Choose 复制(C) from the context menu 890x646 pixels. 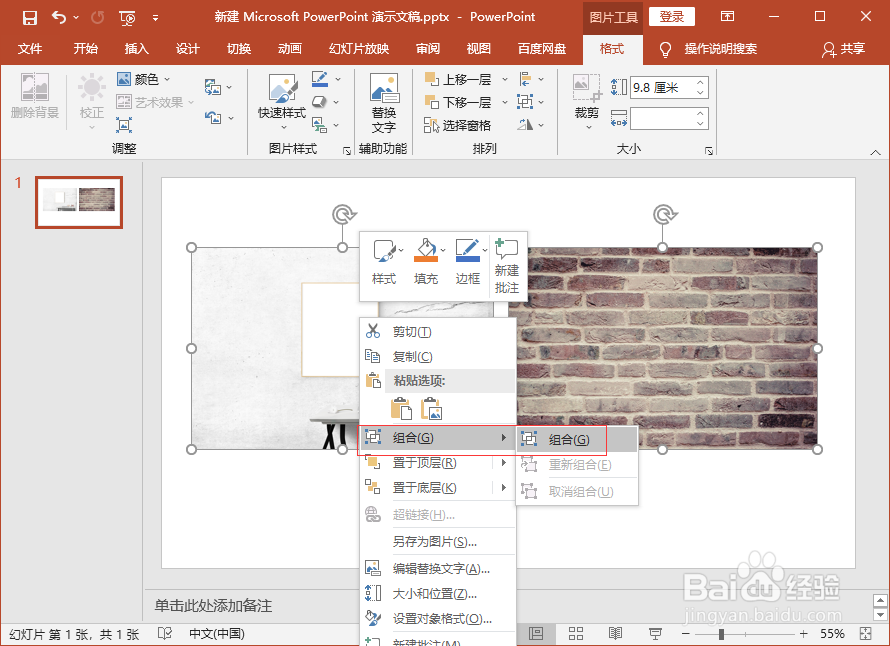[438, 356]
